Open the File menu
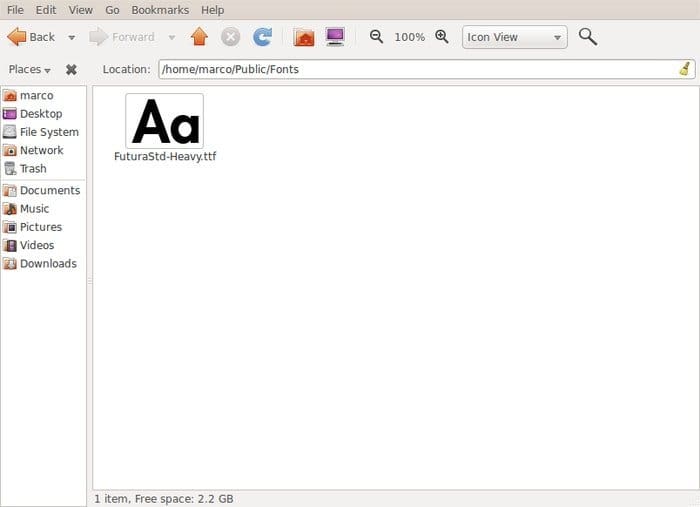The width and height of the screenshot is (700, 507). [15, 10]
